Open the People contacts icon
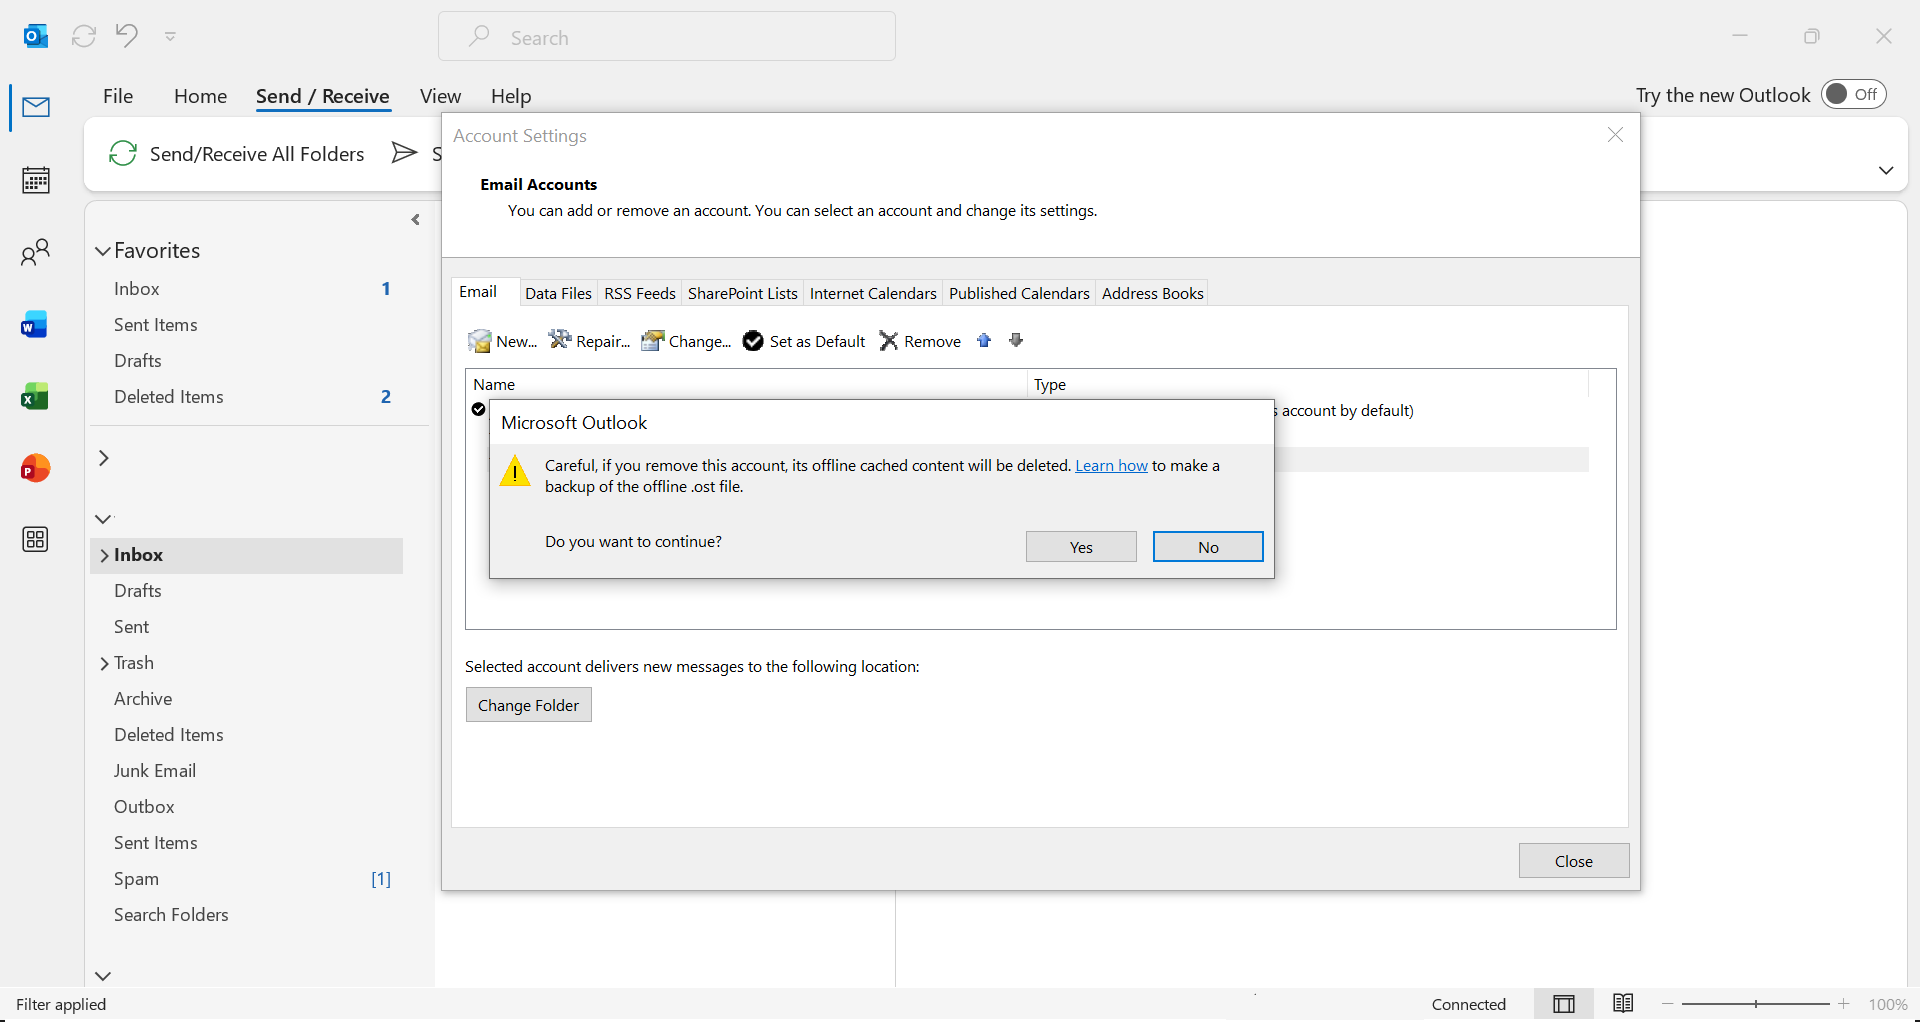 (x=36, y=252)
